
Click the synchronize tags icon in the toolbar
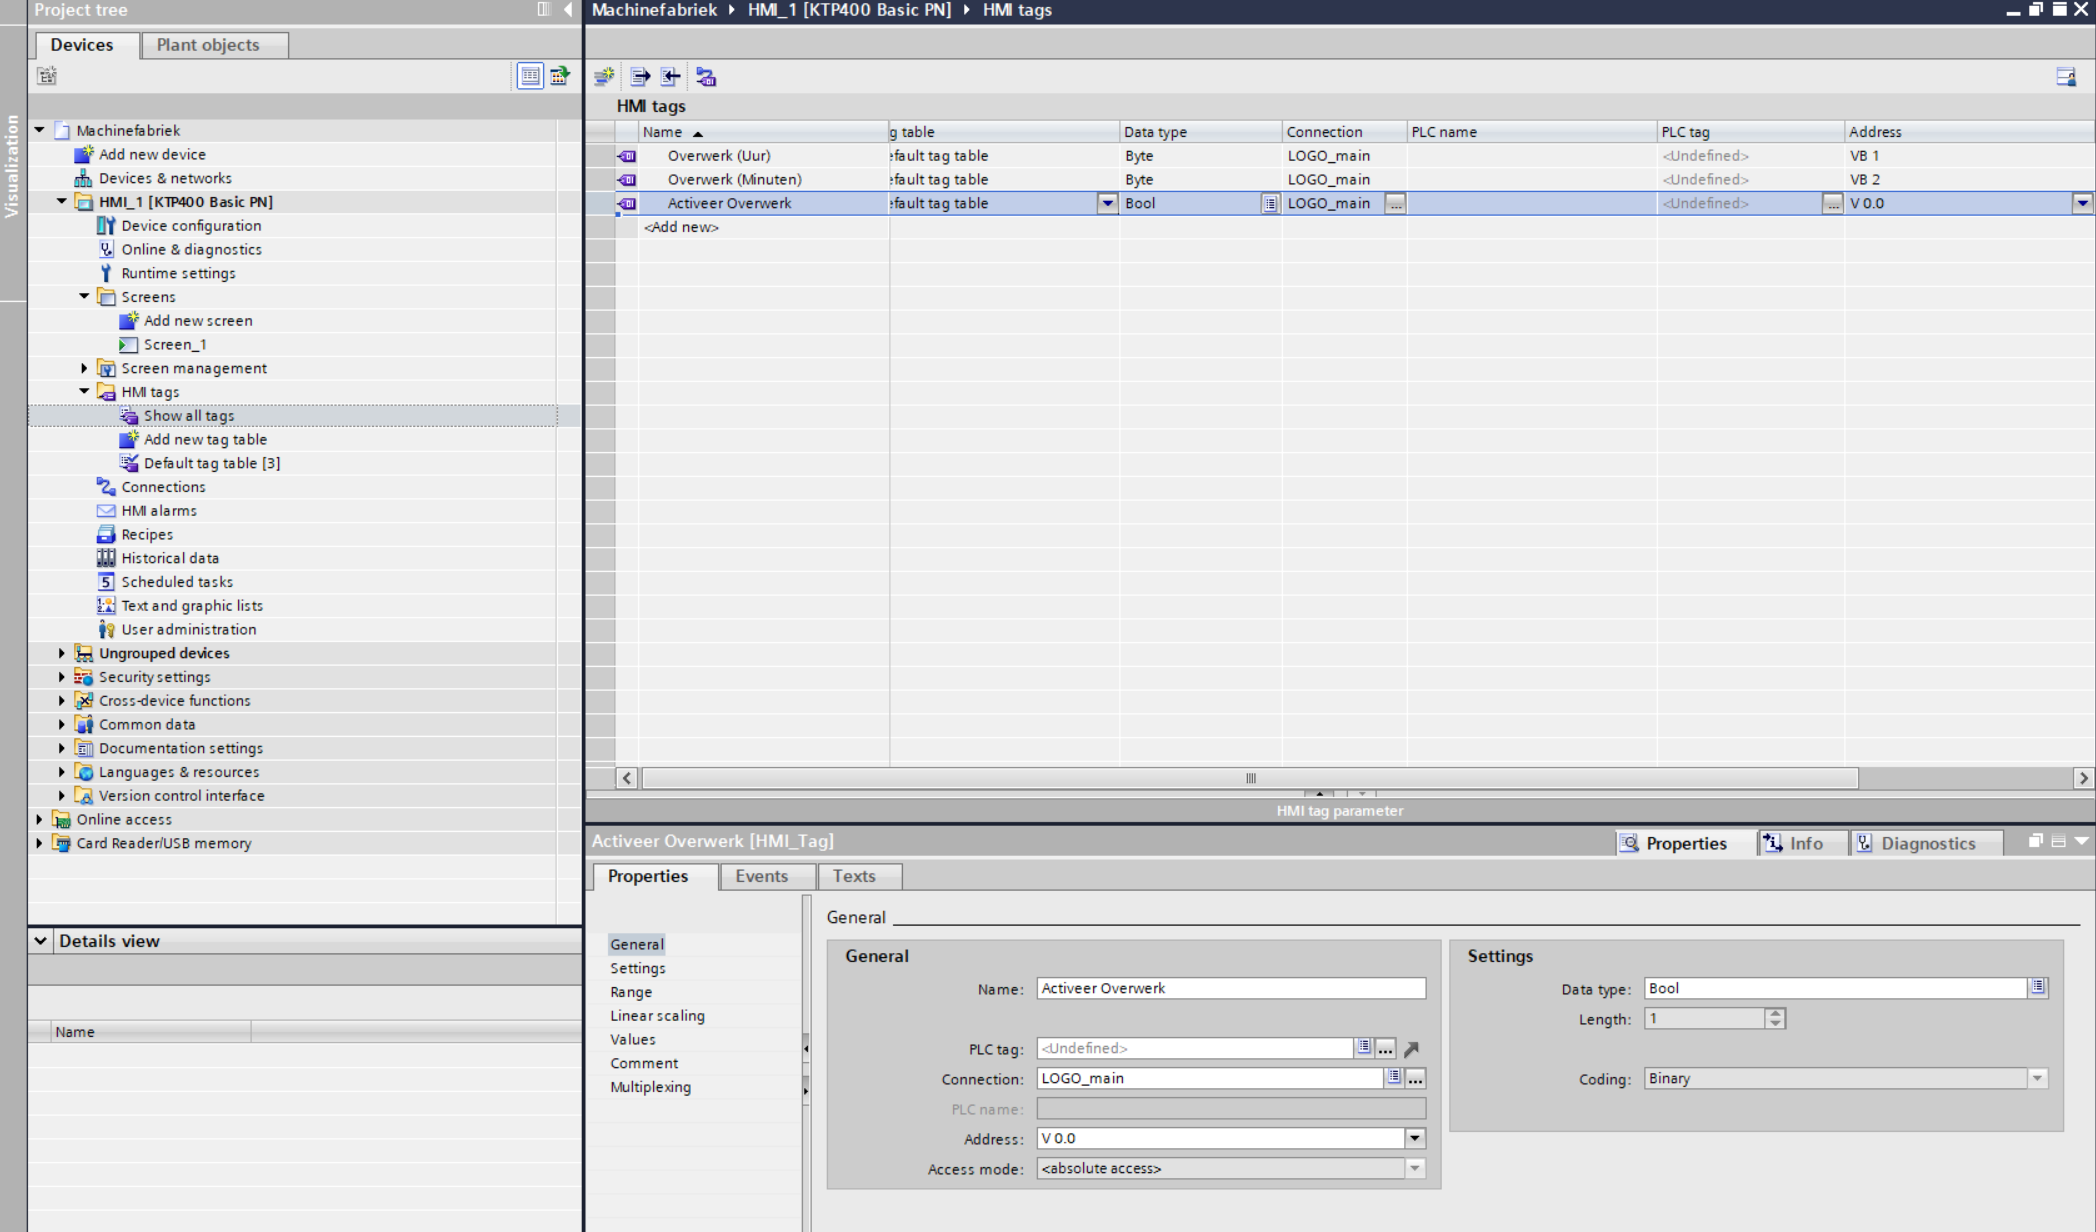pyautogui.click(x=706, y=77)
